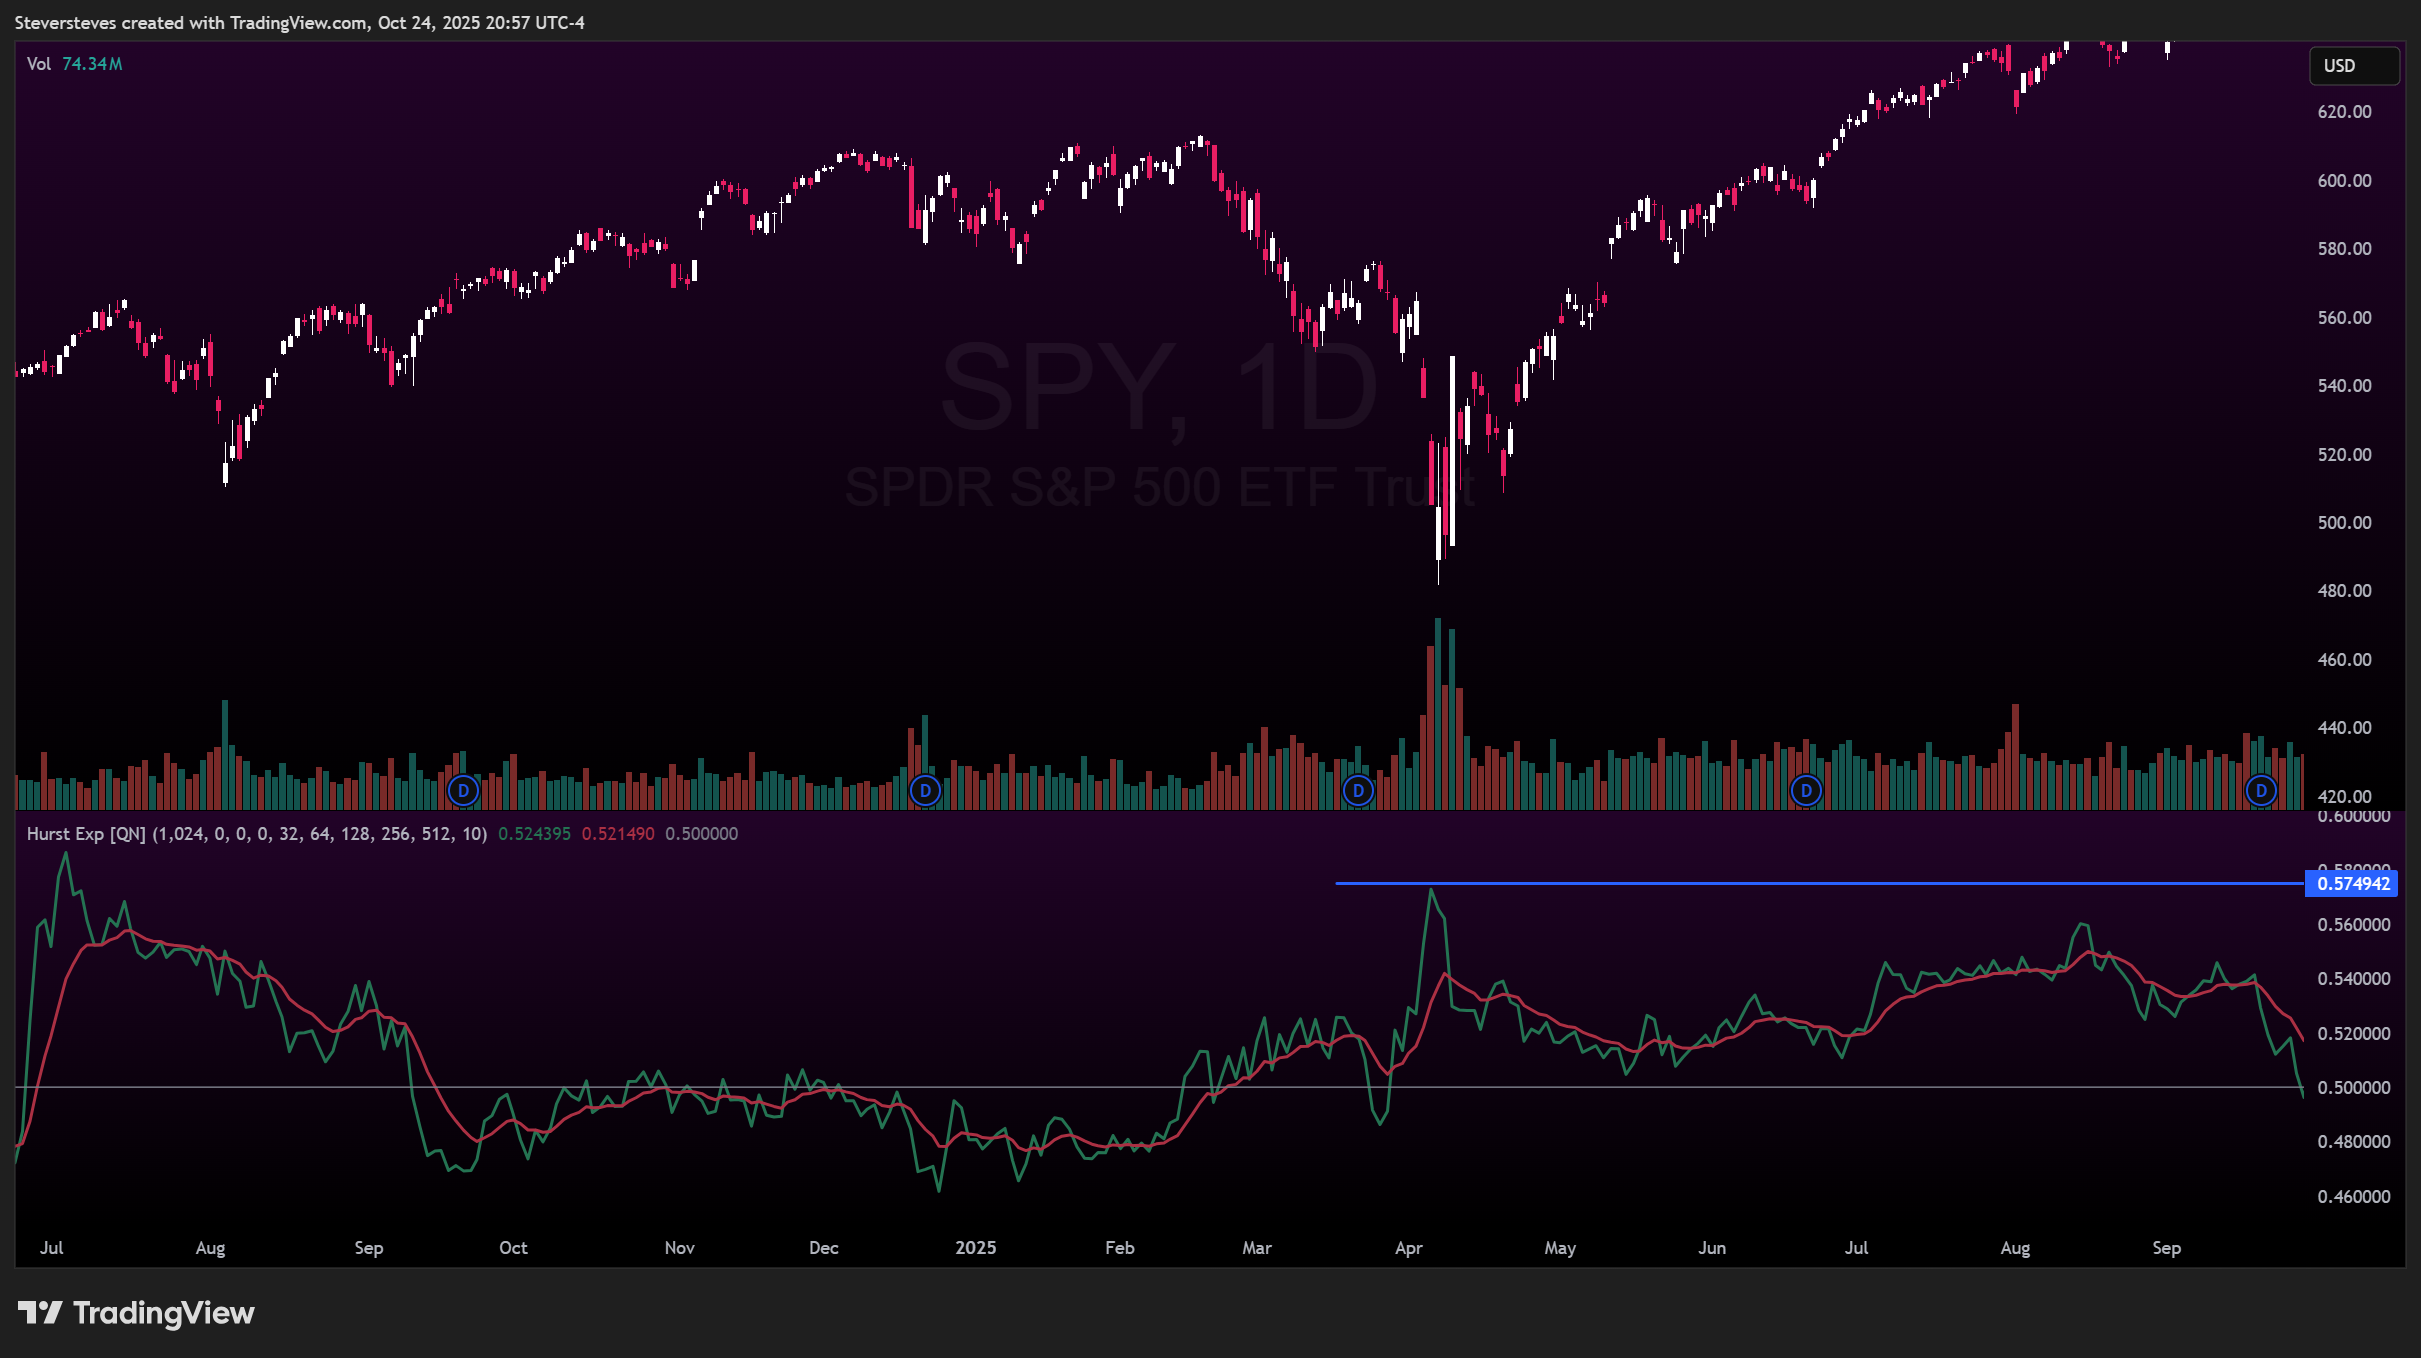
Task: Click the 500.00 price axis label
Action: click(x=2344, y=523)
